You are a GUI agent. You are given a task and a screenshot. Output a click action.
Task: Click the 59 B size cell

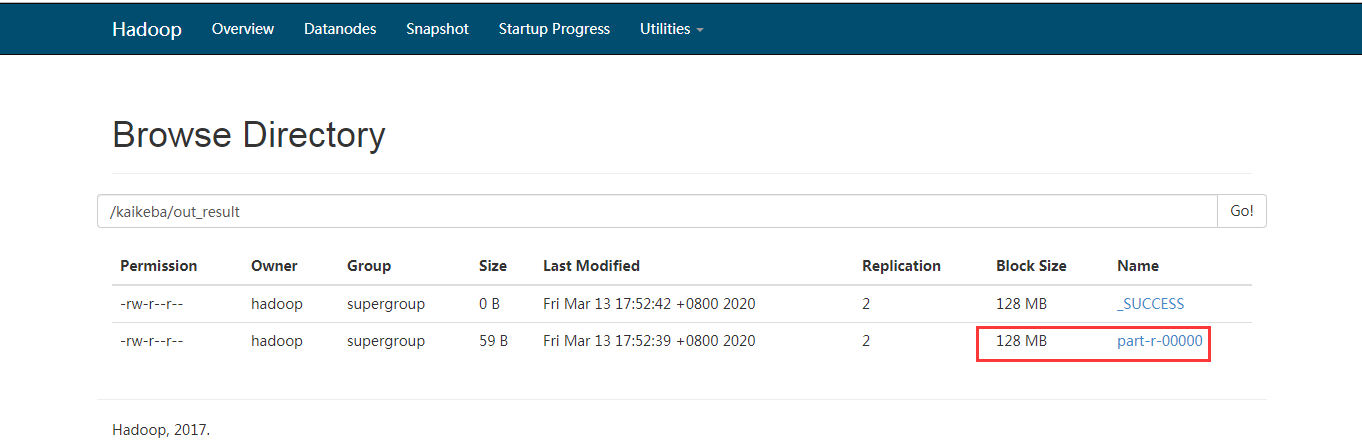click(494, 341)
